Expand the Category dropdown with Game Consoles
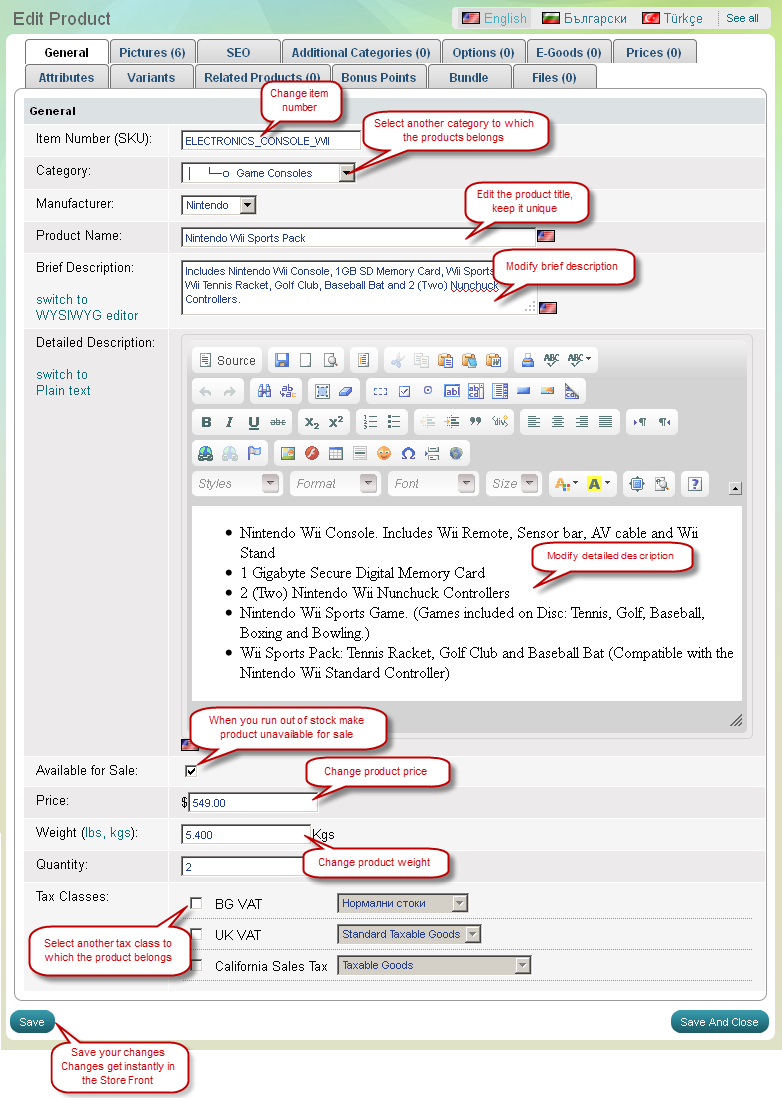782x1098 pixels. point(346,173)
